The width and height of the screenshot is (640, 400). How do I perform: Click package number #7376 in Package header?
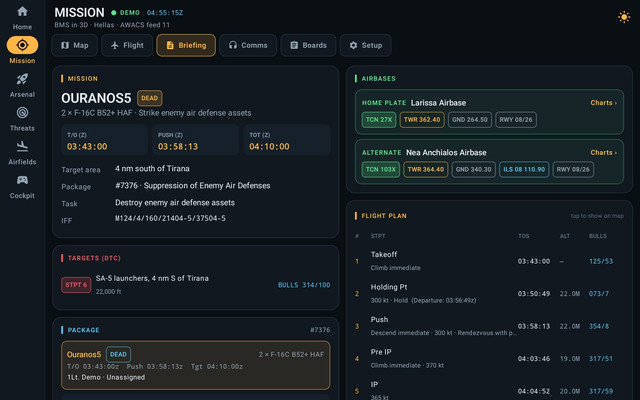[x=320, y=330]
